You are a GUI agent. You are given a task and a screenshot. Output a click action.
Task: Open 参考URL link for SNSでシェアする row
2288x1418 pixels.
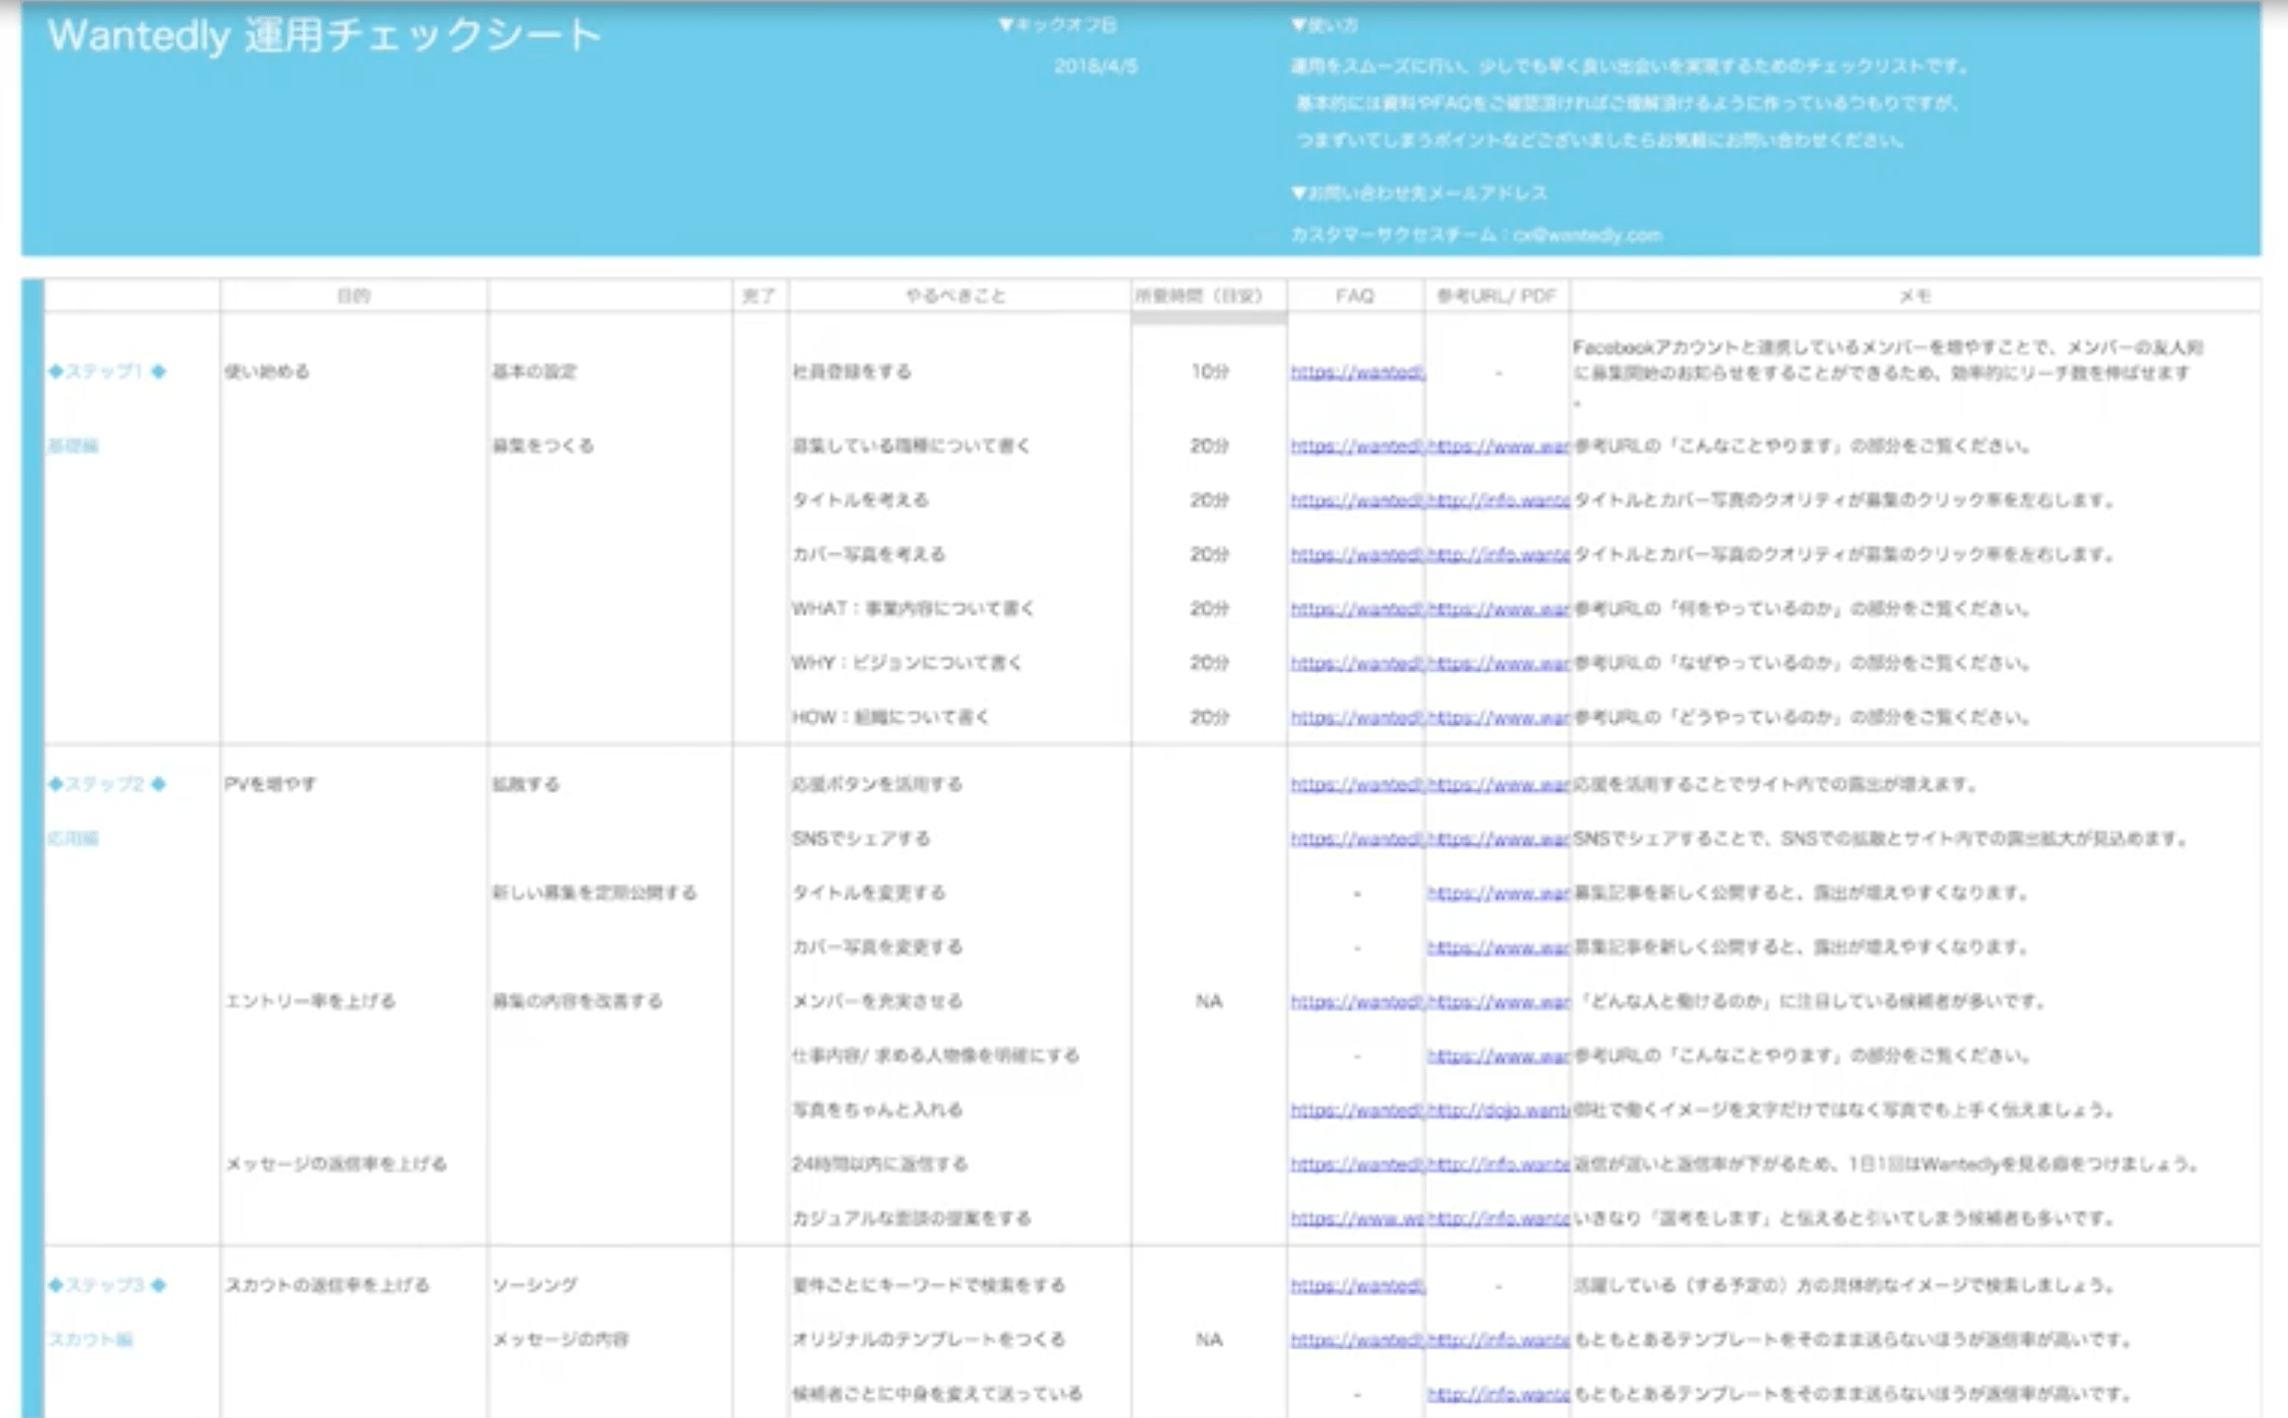point(1498,839)
